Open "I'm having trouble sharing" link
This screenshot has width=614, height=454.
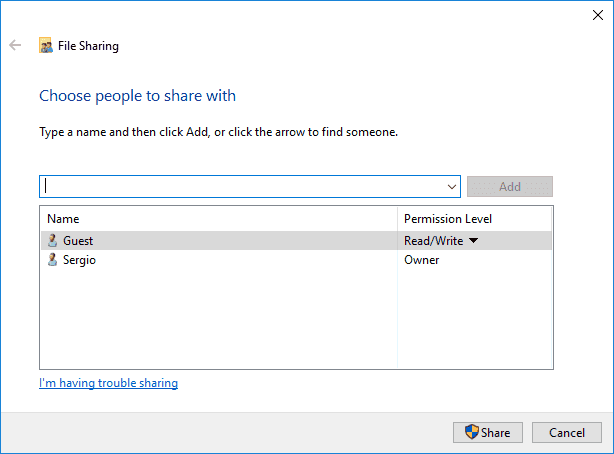(x=108, y=383)
